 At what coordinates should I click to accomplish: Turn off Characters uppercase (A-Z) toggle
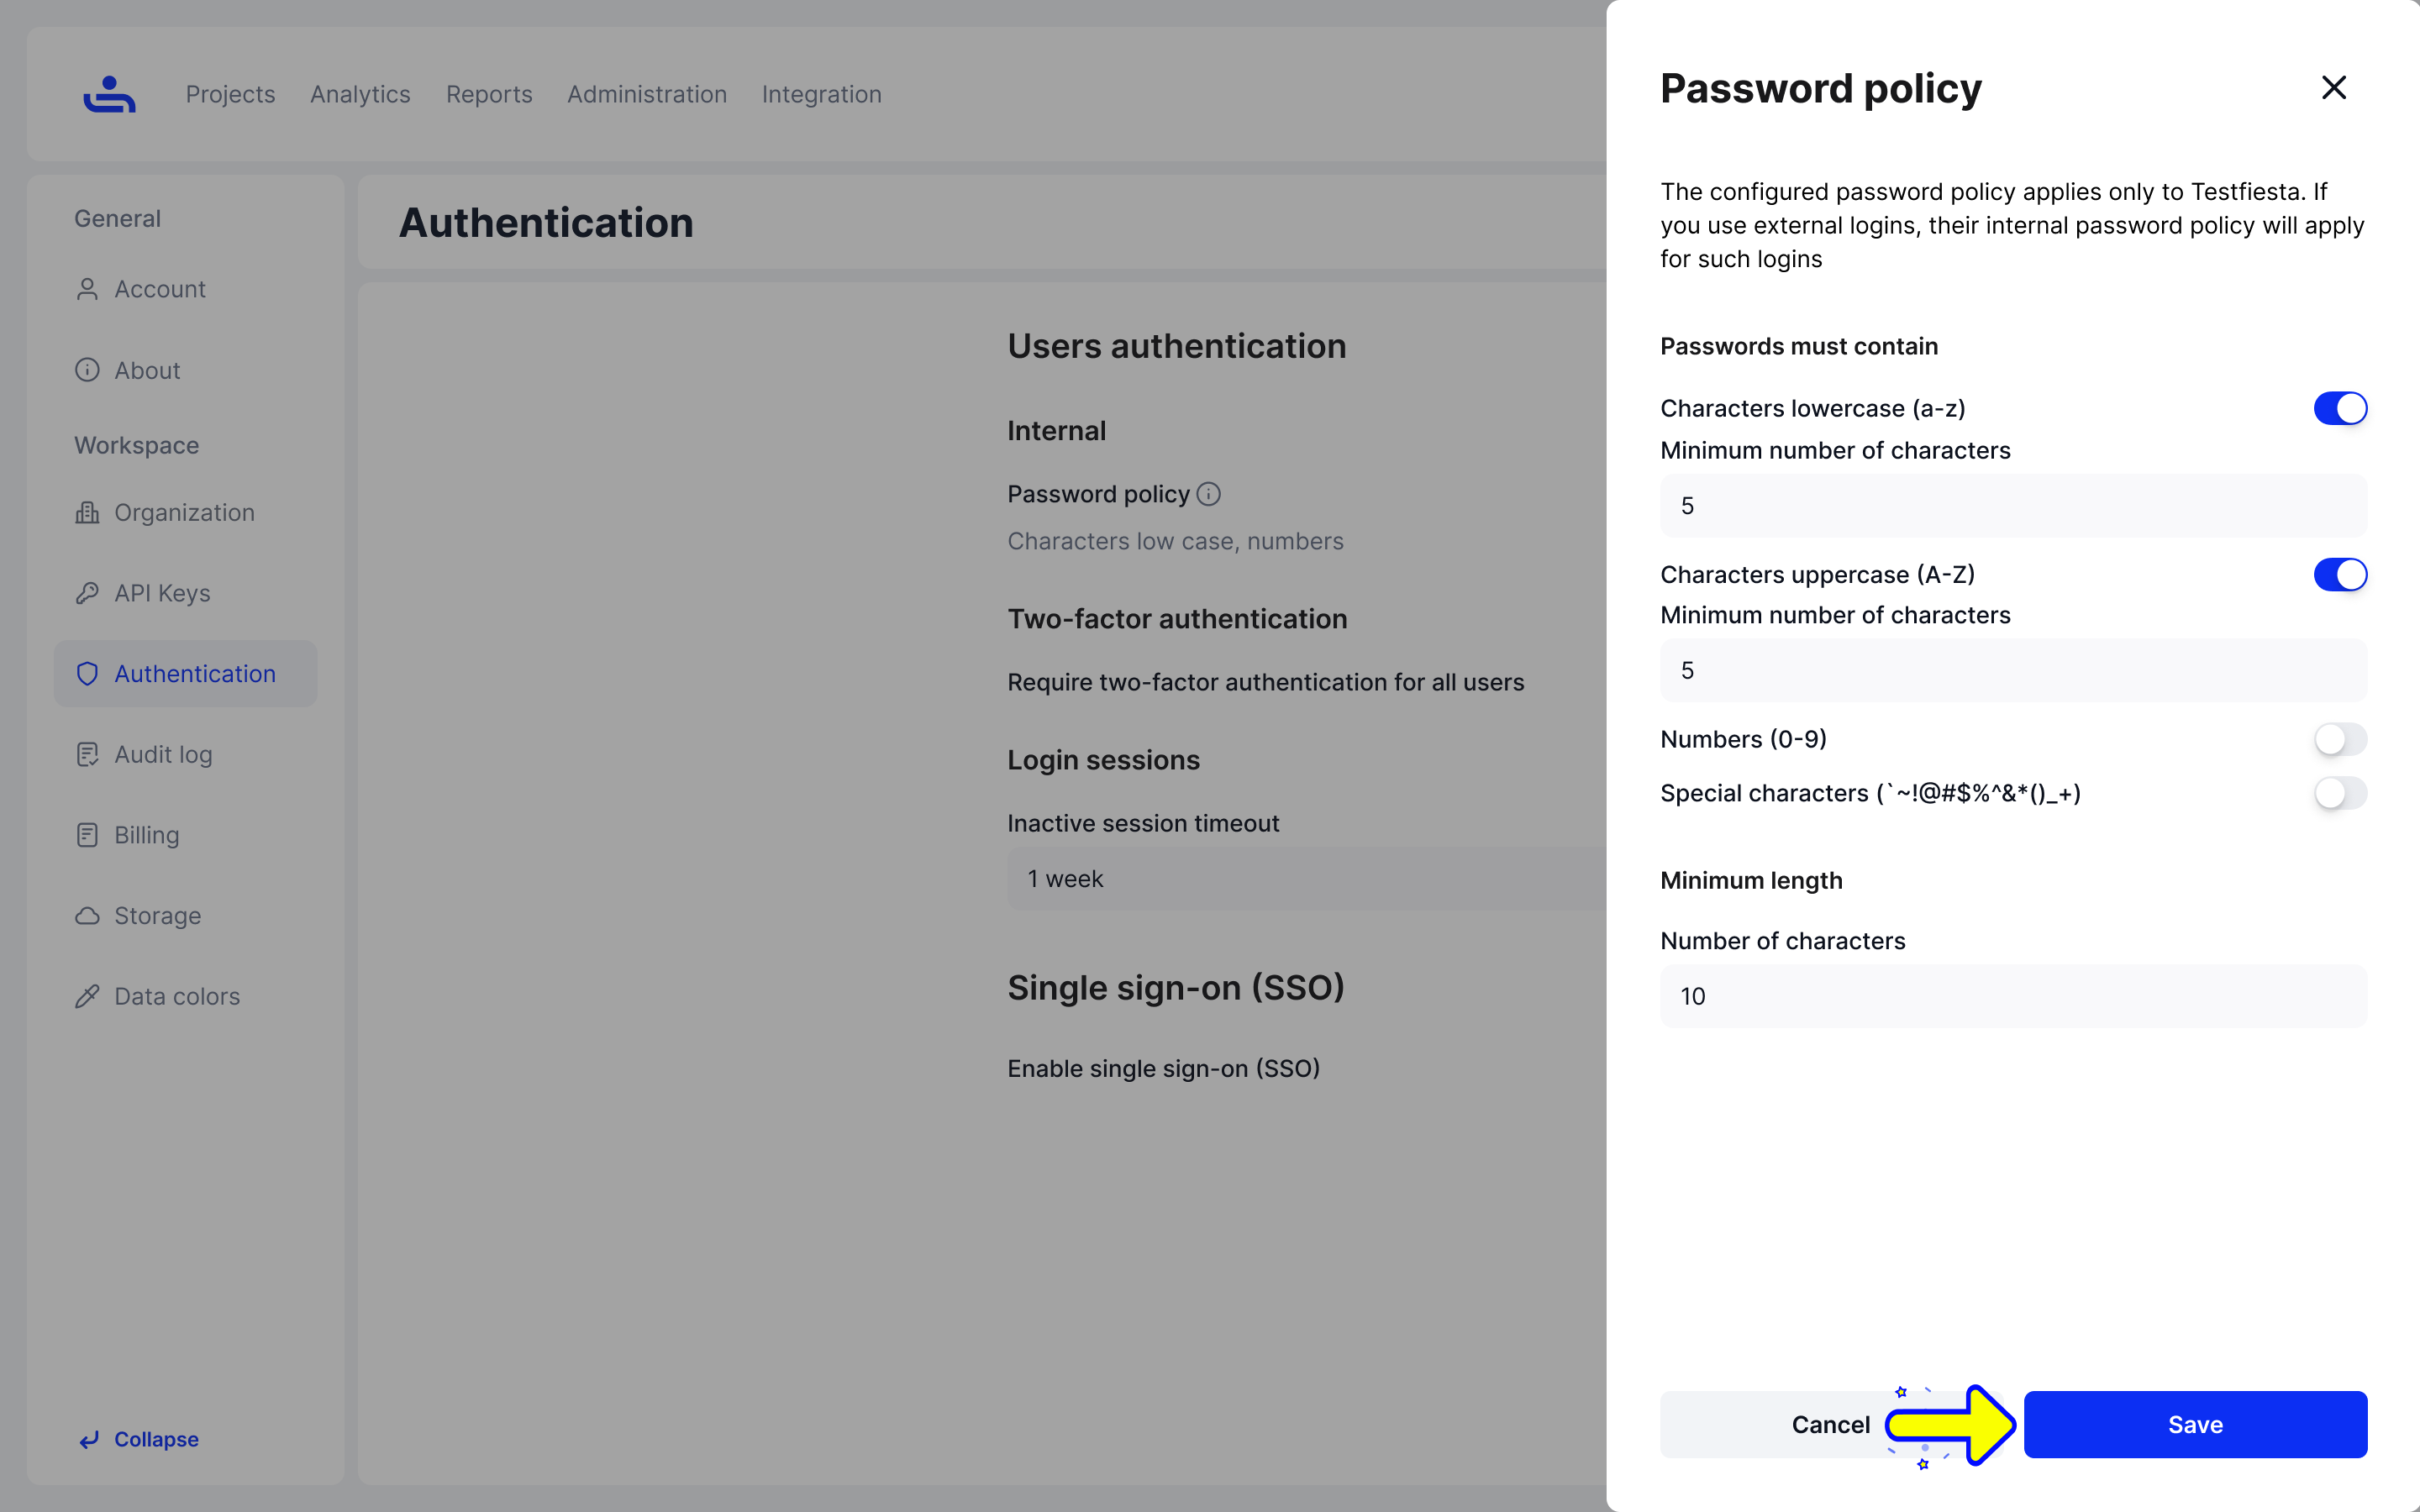point(2340,574)
